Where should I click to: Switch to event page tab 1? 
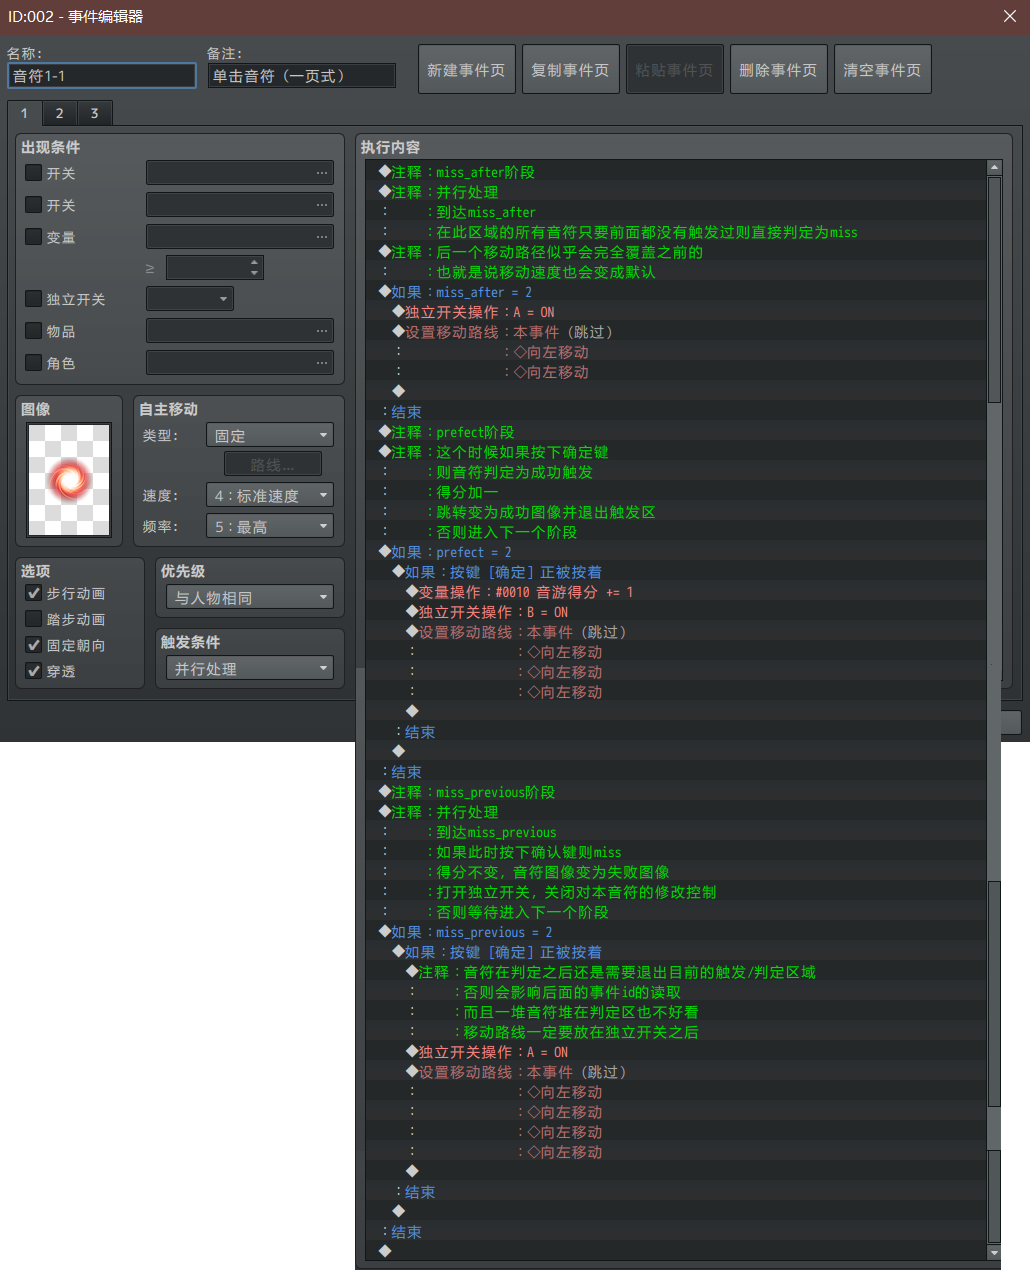pyautogui.click(x=24, y=113)
